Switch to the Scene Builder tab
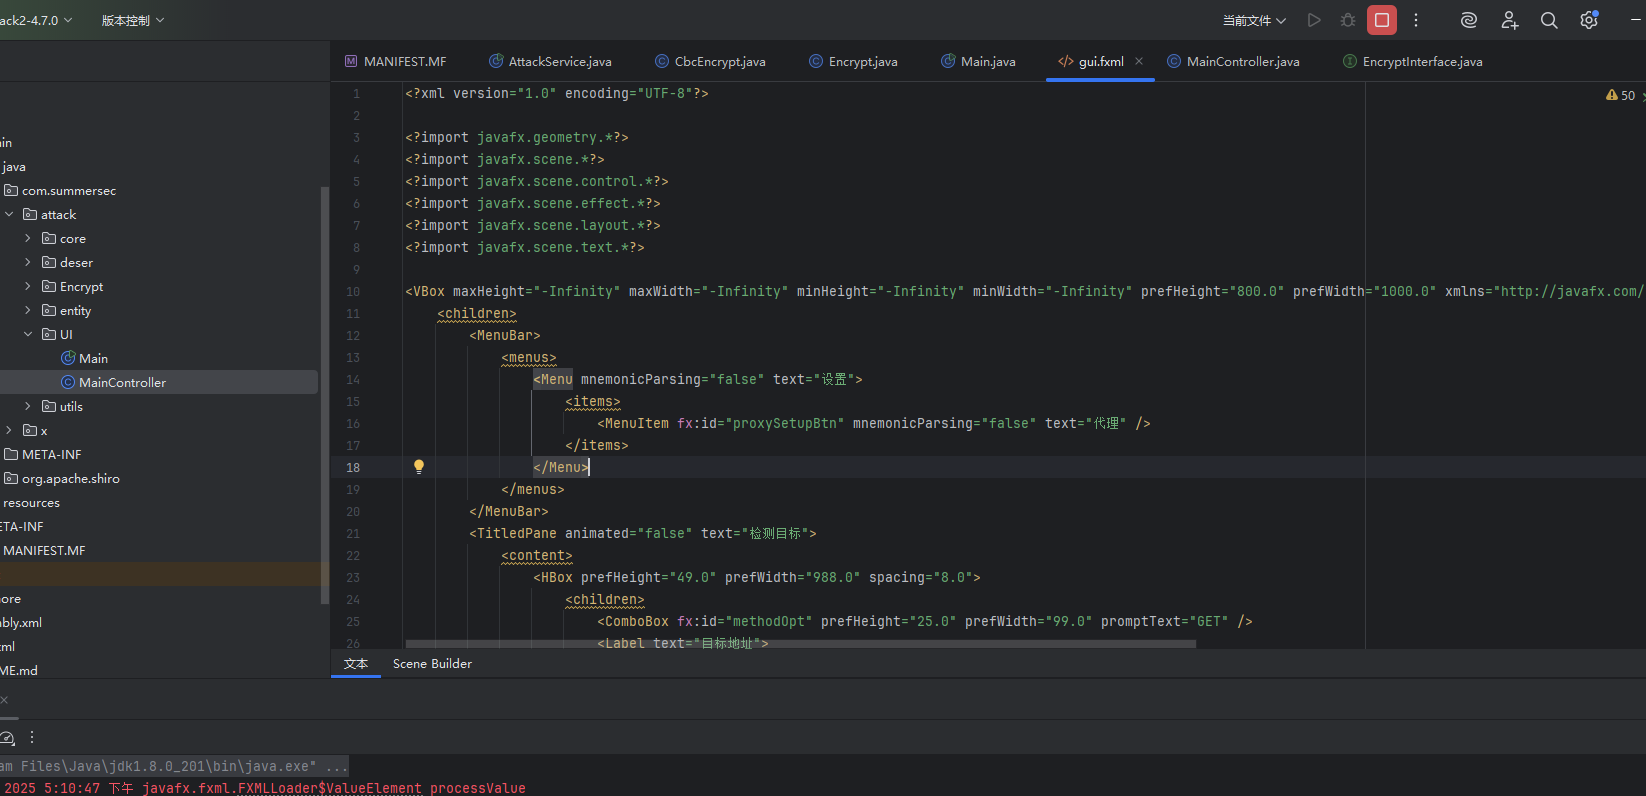 click(432, 664)
